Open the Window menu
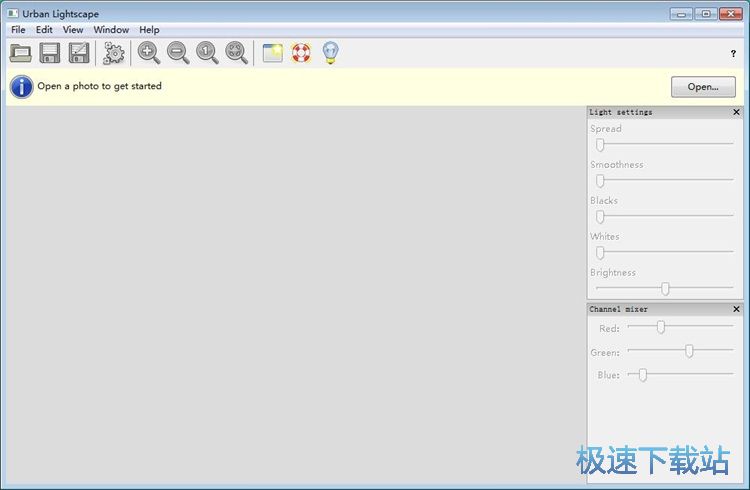This screenshot has height=490, width=750. (111, 30)
